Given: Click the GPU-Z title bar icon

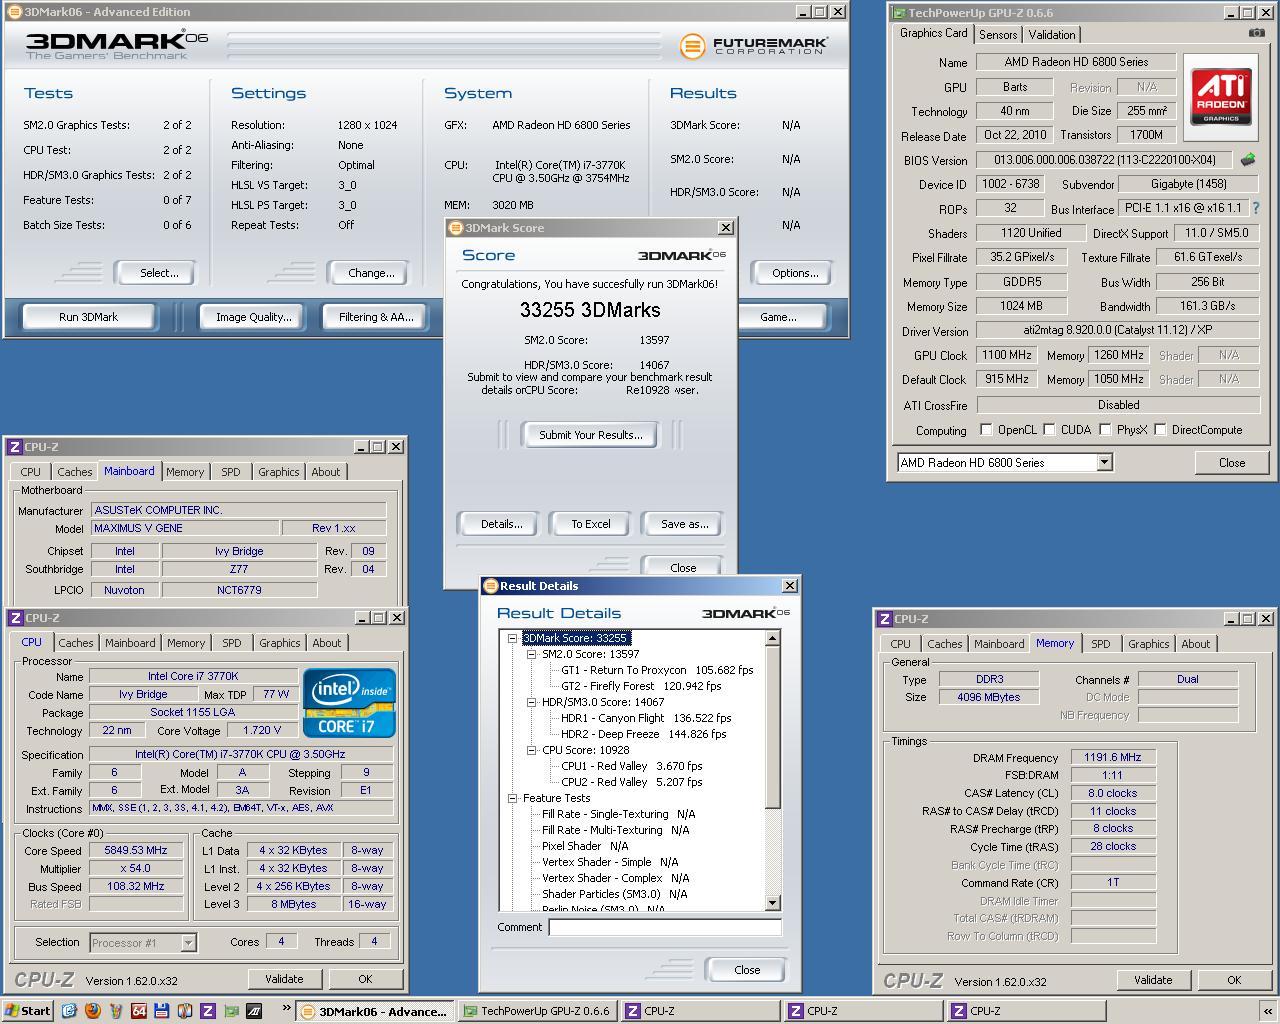Looking at the screenshot, I should [898, 13].
